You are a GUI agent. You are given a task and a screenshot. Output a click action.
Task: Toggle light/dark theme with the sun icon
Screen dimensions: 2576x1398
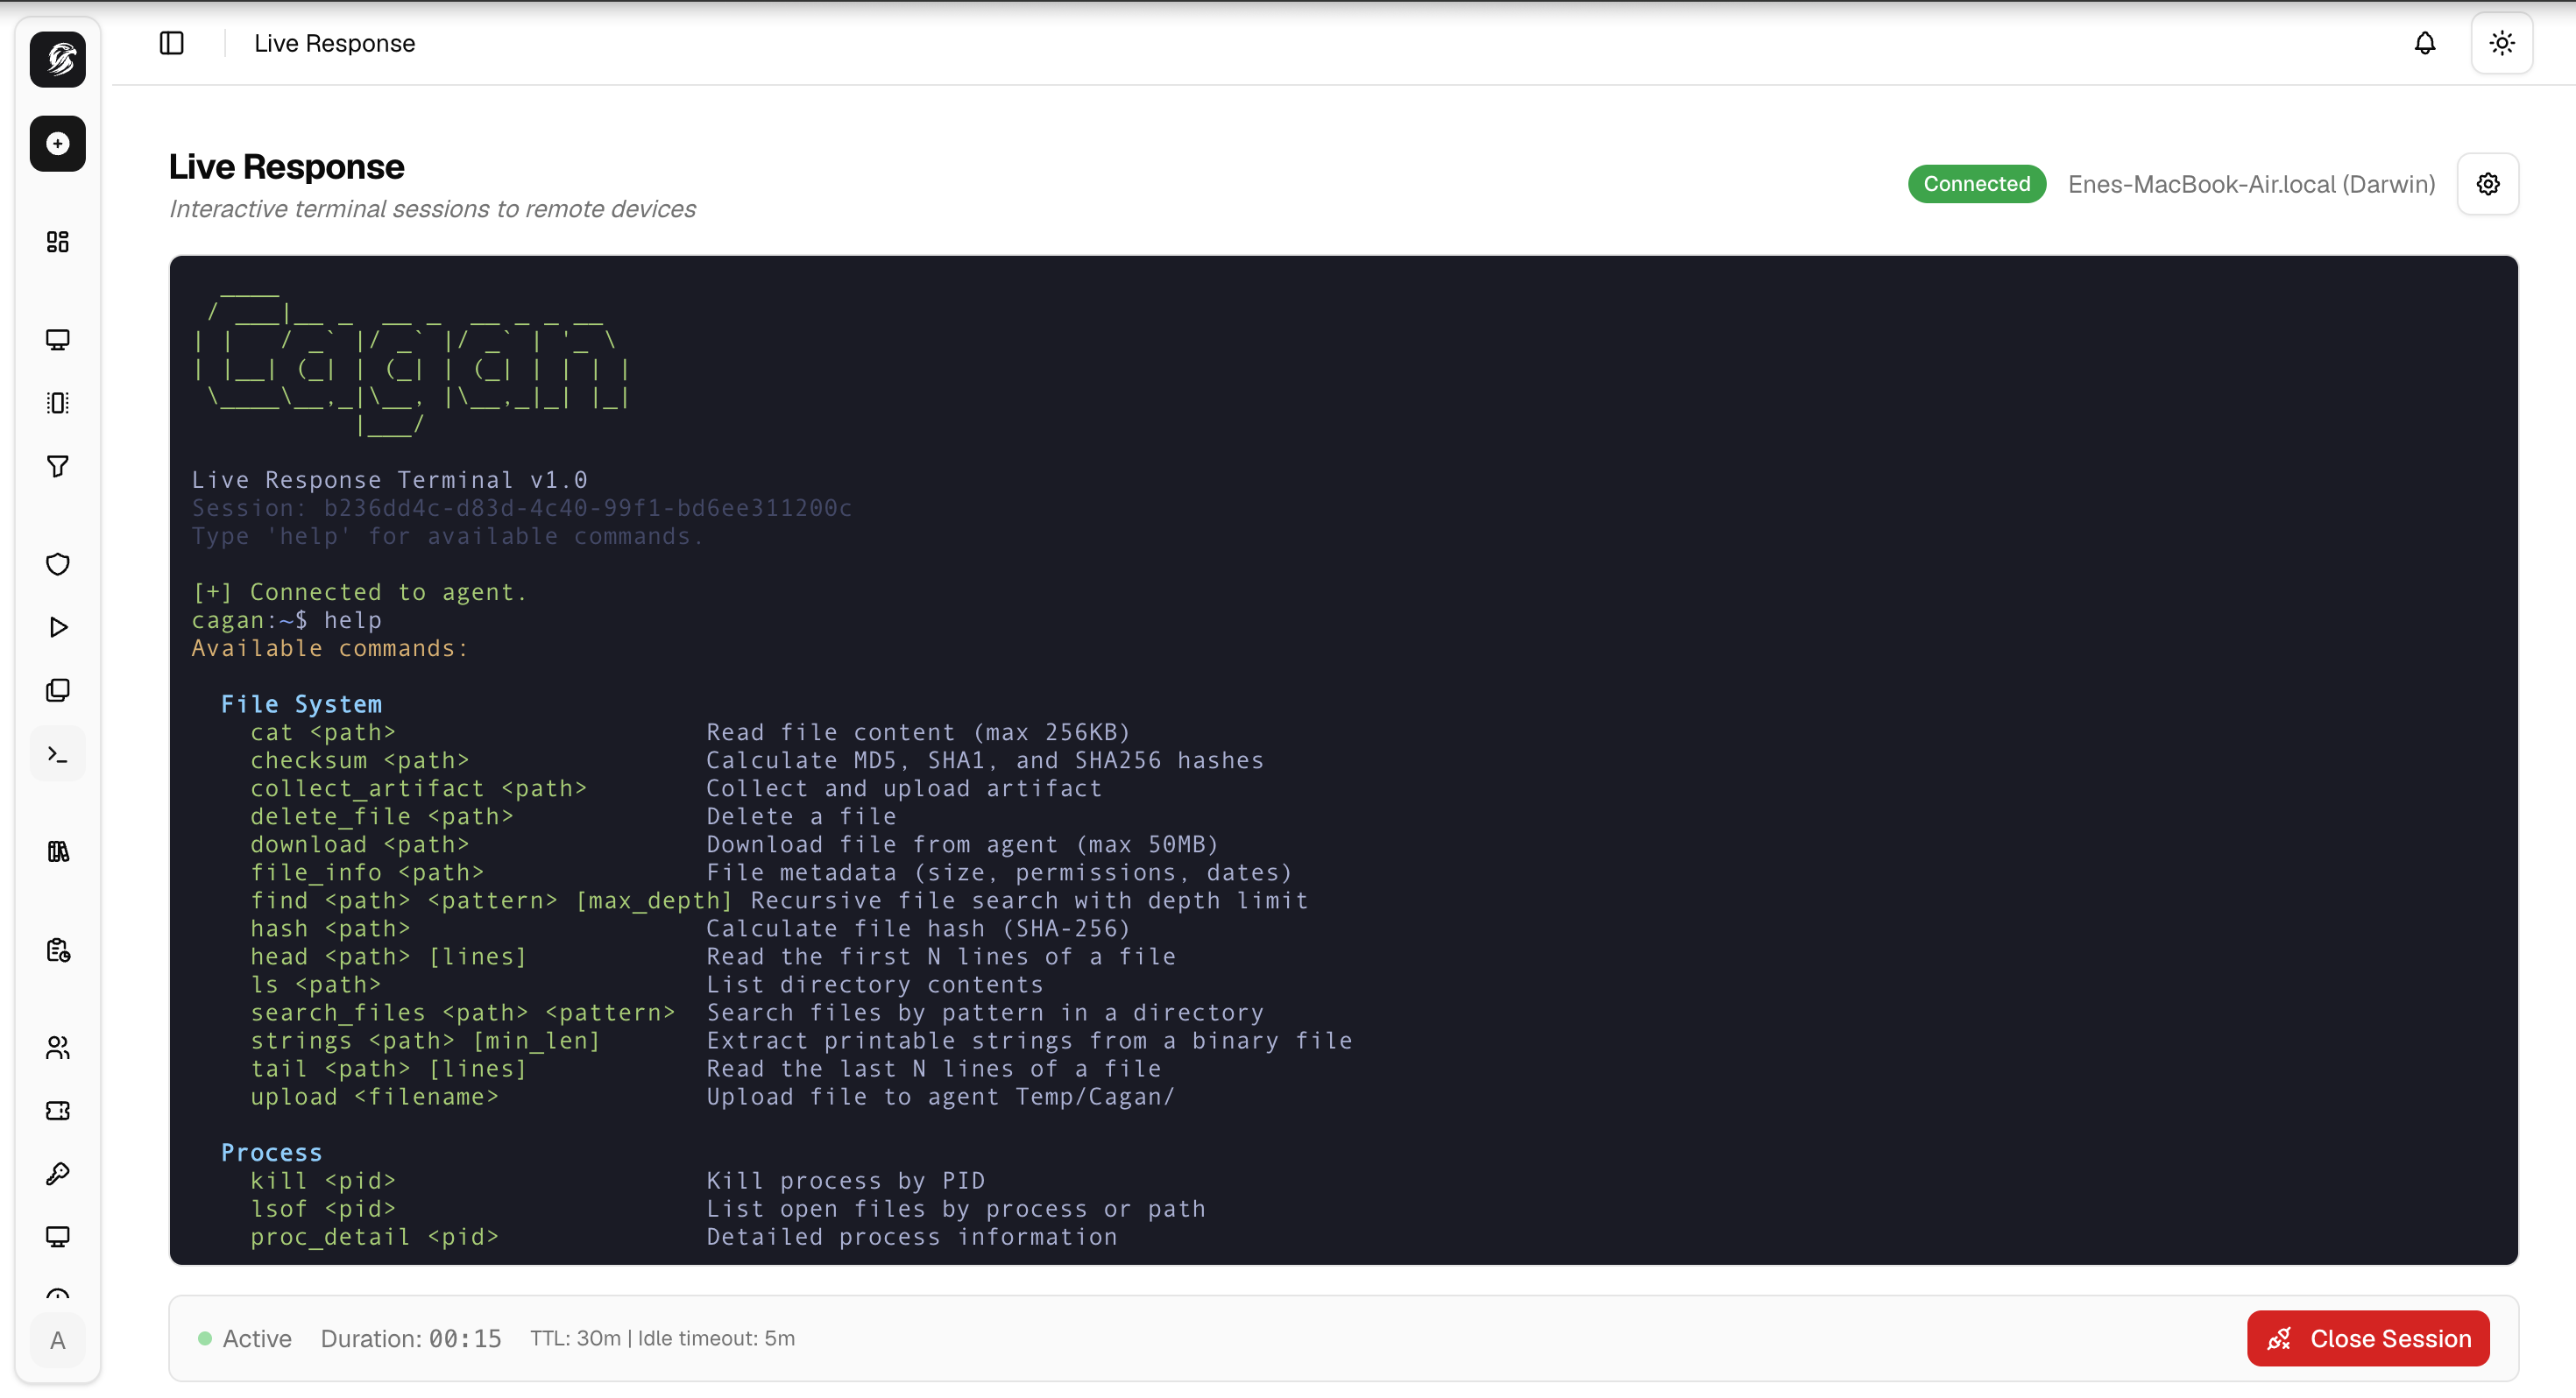2501,43
